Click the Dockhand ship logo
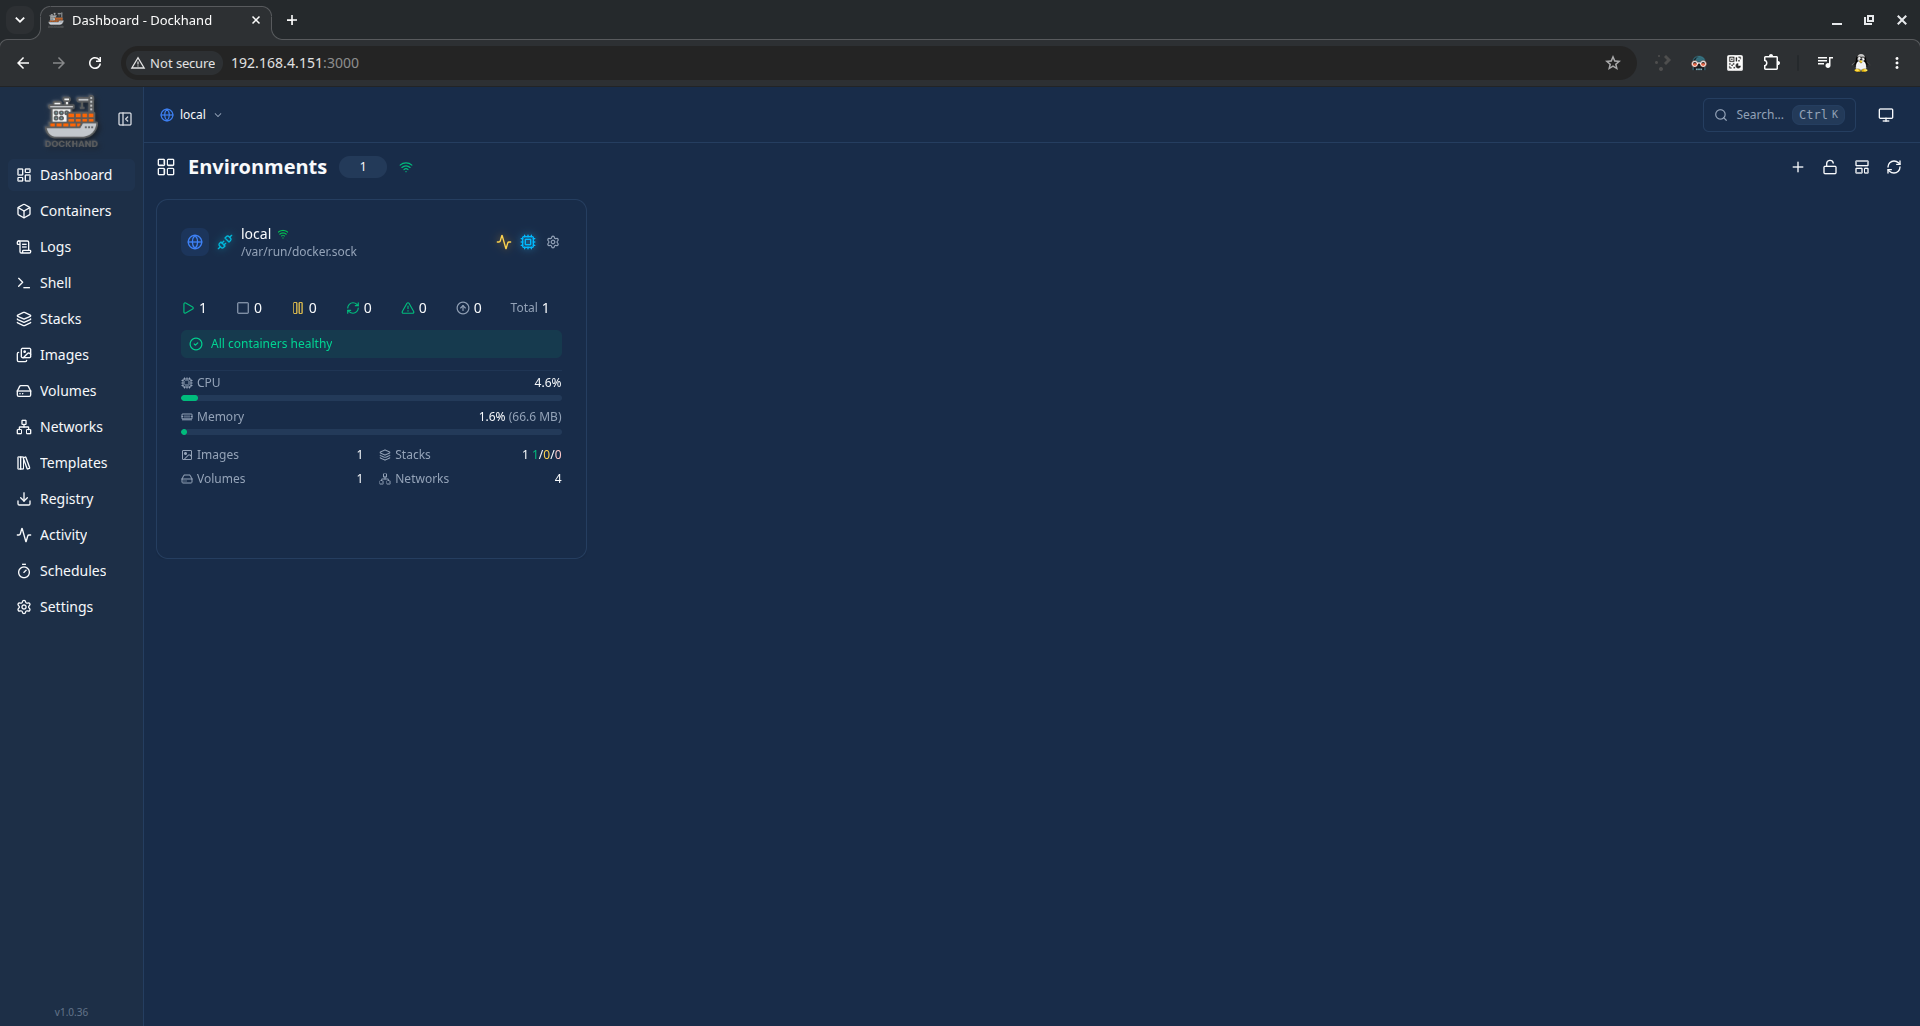Image resolution: width=1920 pixels, height=1026 pixels. coord(71,120)
